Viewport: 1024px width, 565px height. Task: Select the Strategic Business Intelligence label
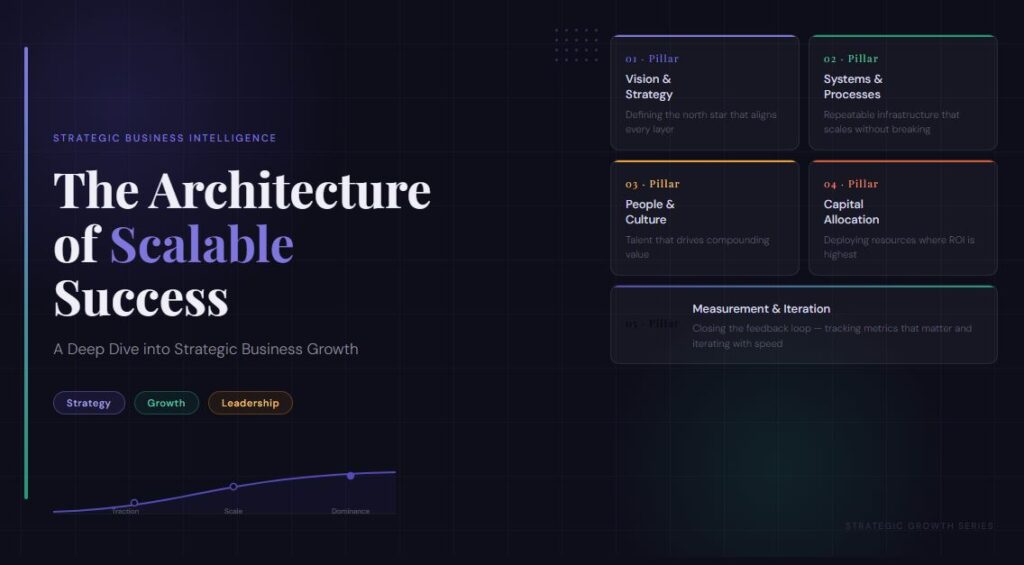tap(165, 138)
